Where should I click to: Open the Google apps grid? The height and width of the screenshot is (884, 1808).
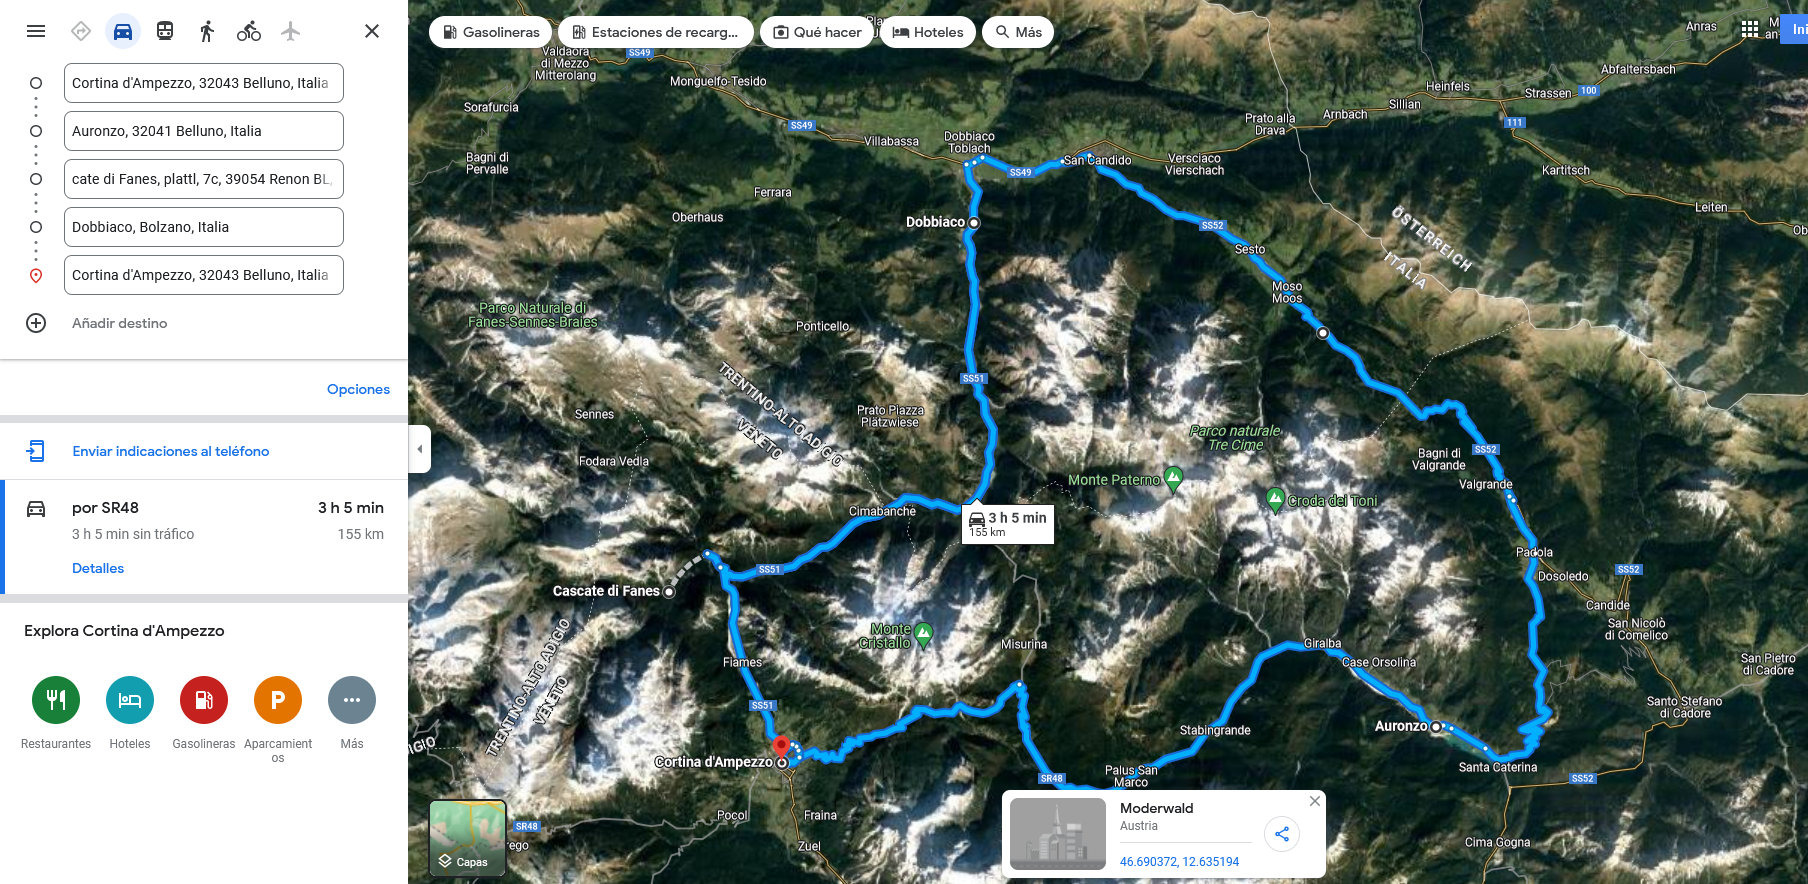point(1749,29)
